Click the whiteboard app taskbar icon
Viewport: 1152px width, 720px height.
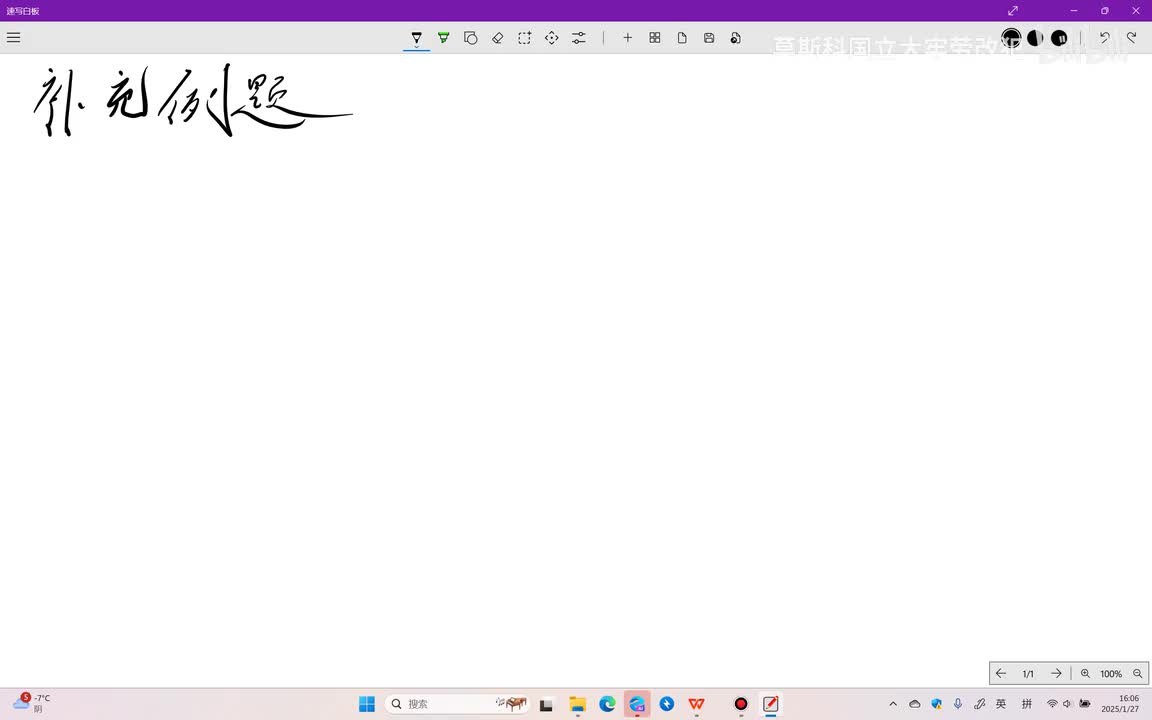tap(770, 704)
